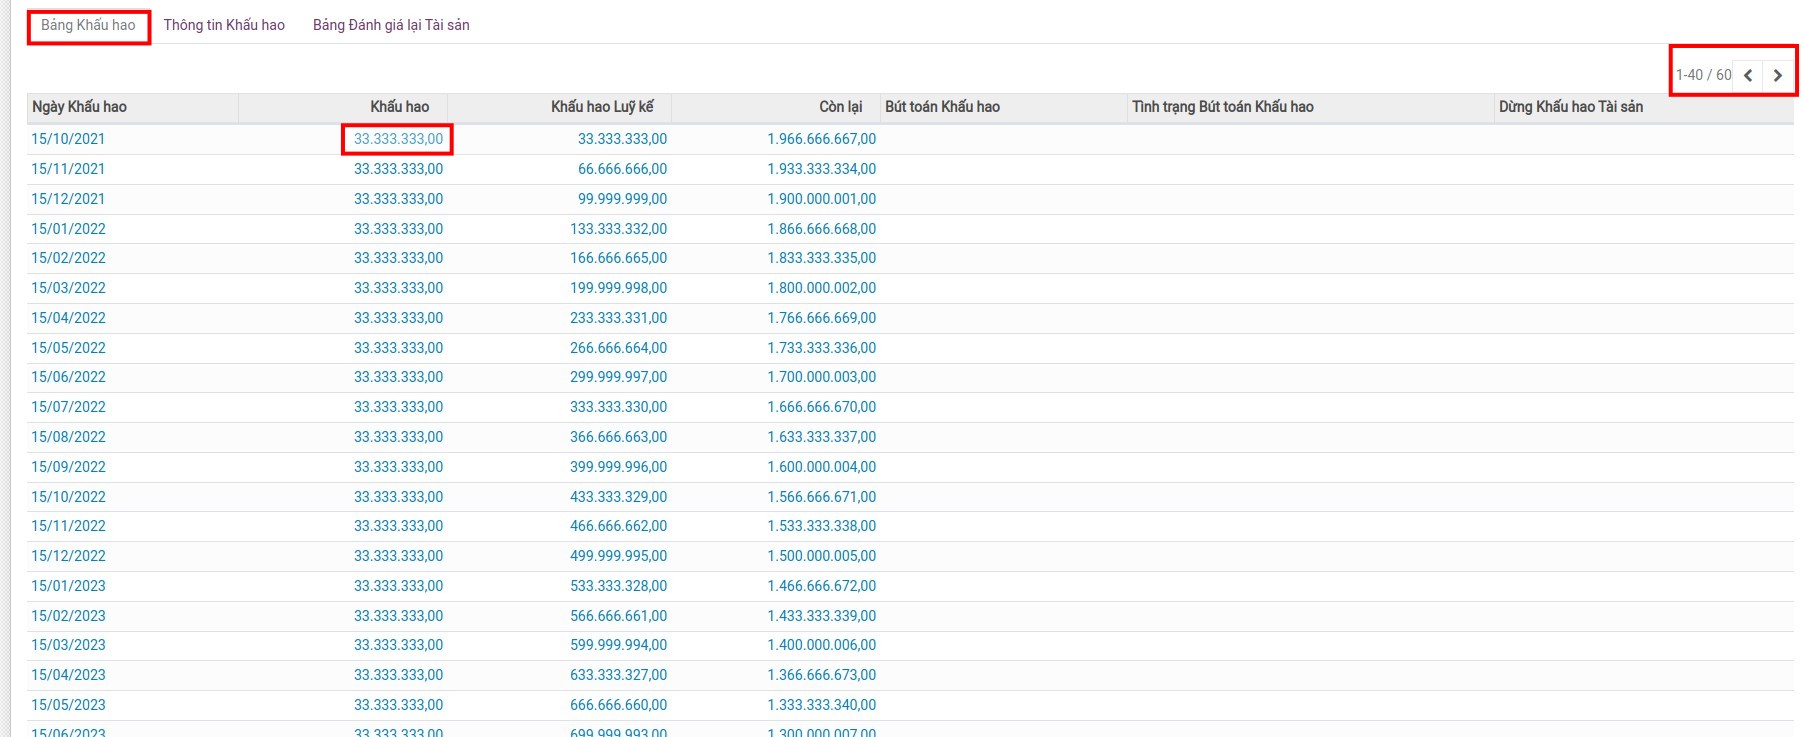Viewport: 1804px width, 737px height.
Task: Click cumulative value 99.999.999,00
Action: (x=622, y=199)
